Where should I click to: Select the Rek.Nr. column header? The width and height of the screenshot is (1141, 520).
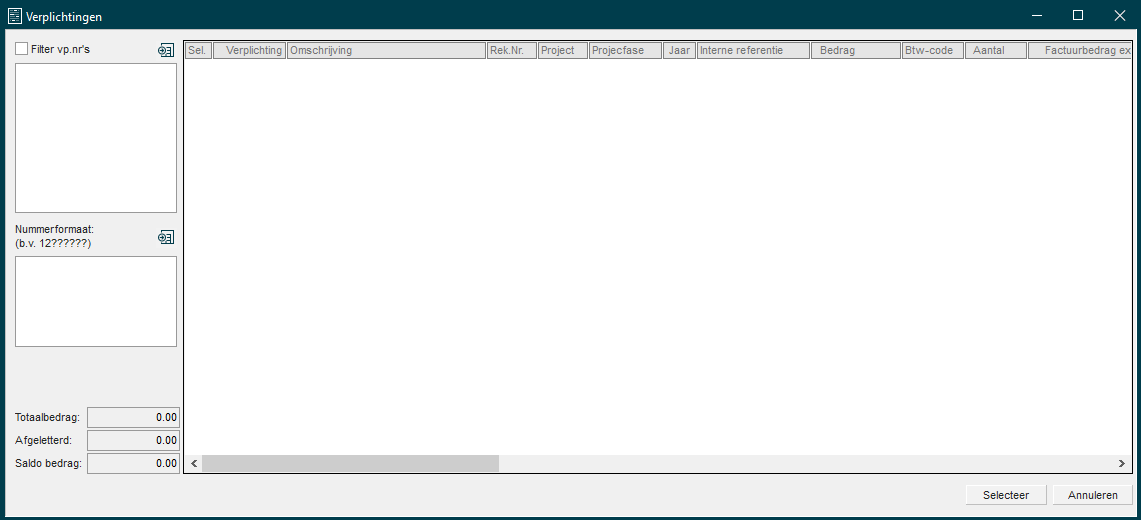pos(511,51)
